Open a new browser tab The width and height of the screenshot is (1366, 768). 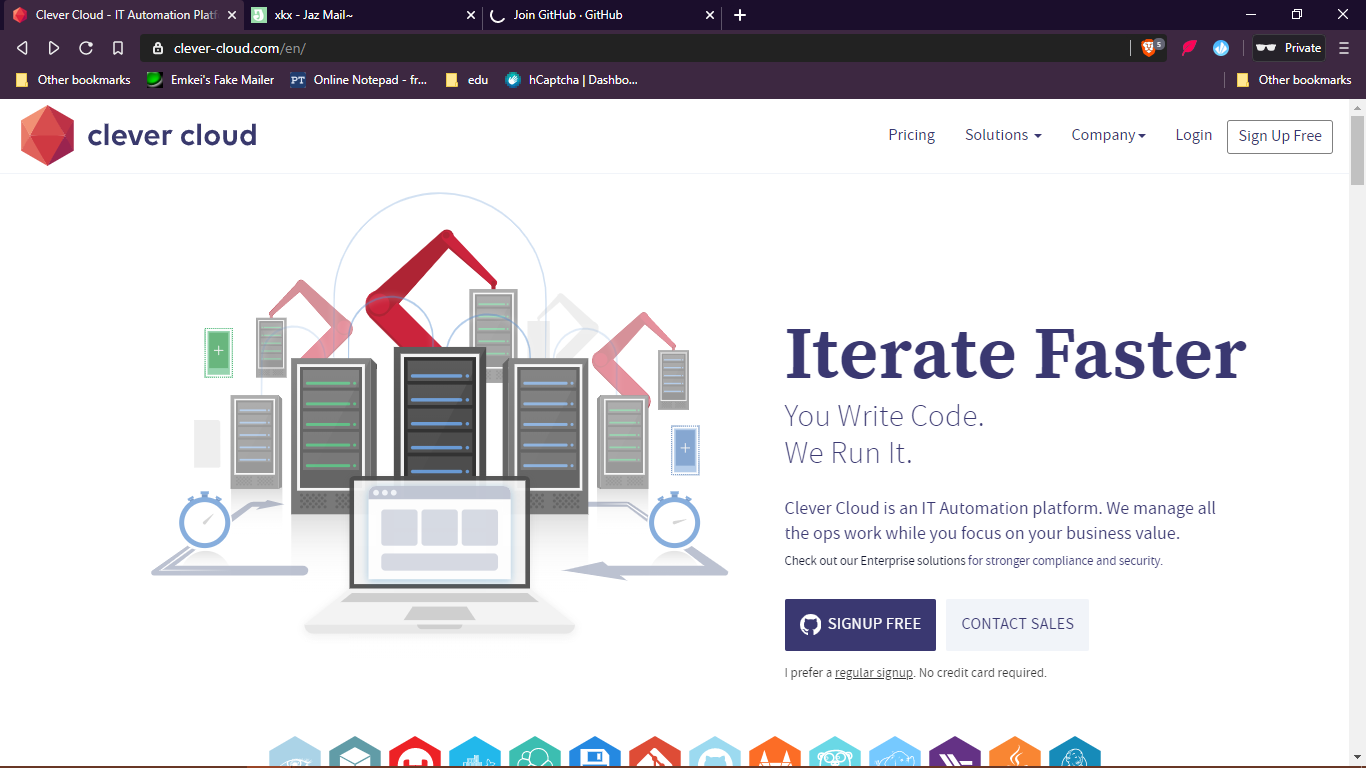(x=740, y=15)
